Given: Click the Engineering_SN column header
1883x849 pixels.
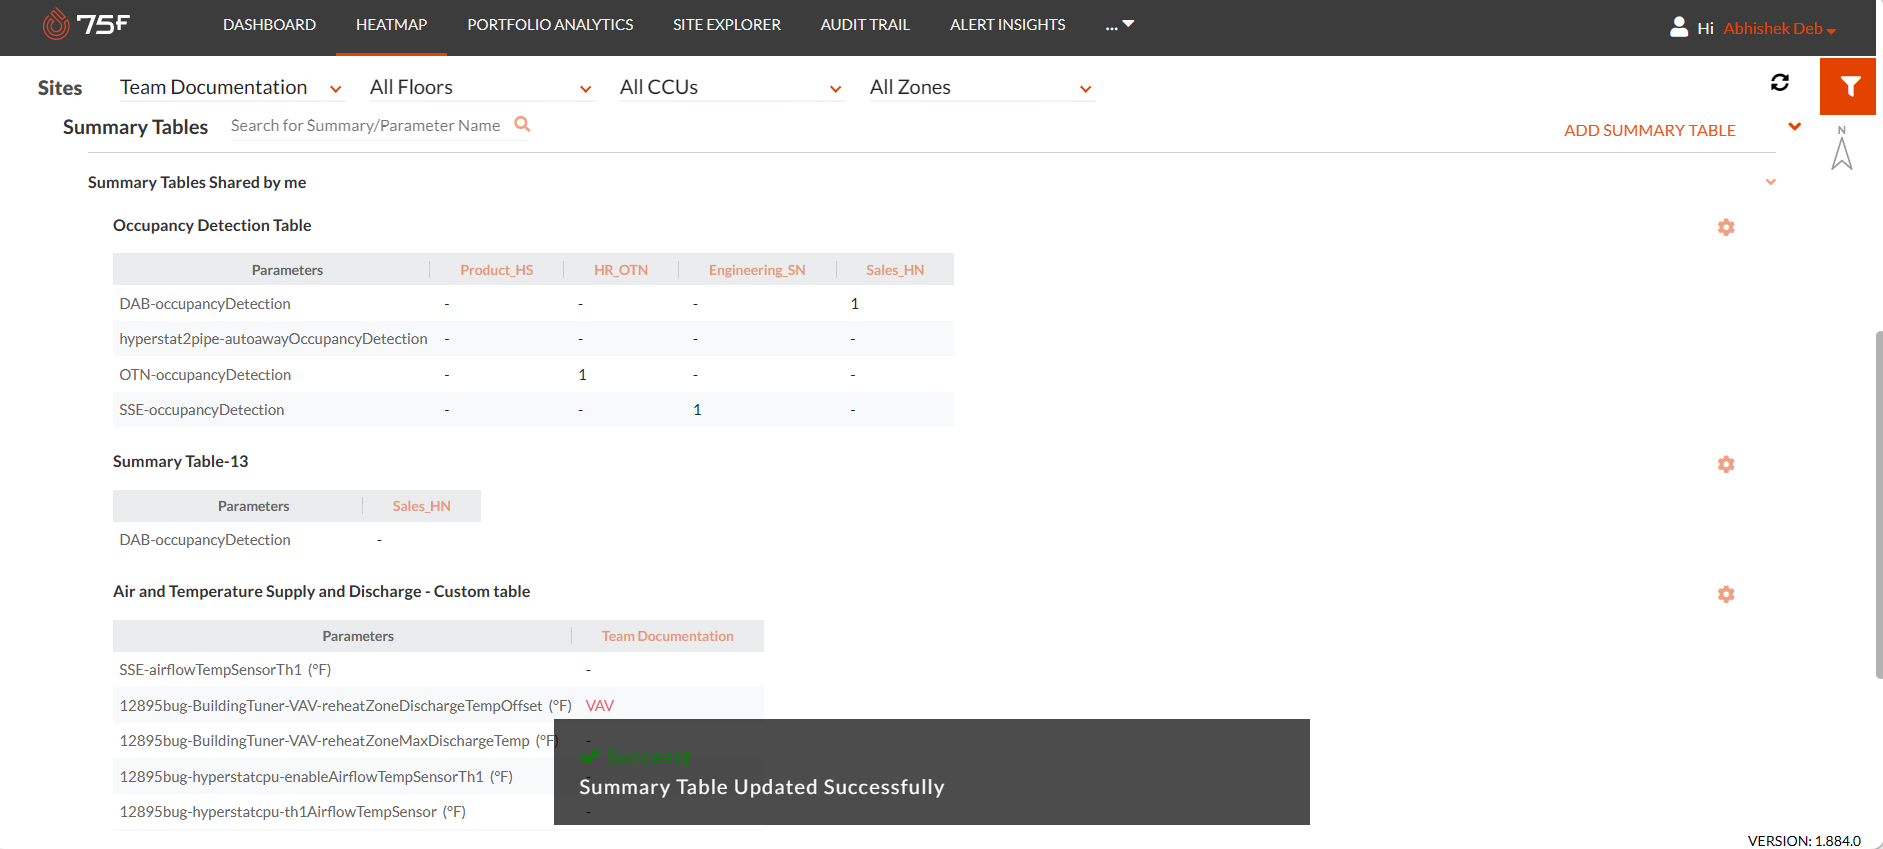Looking at the screenshot, I should pos(757,270).
